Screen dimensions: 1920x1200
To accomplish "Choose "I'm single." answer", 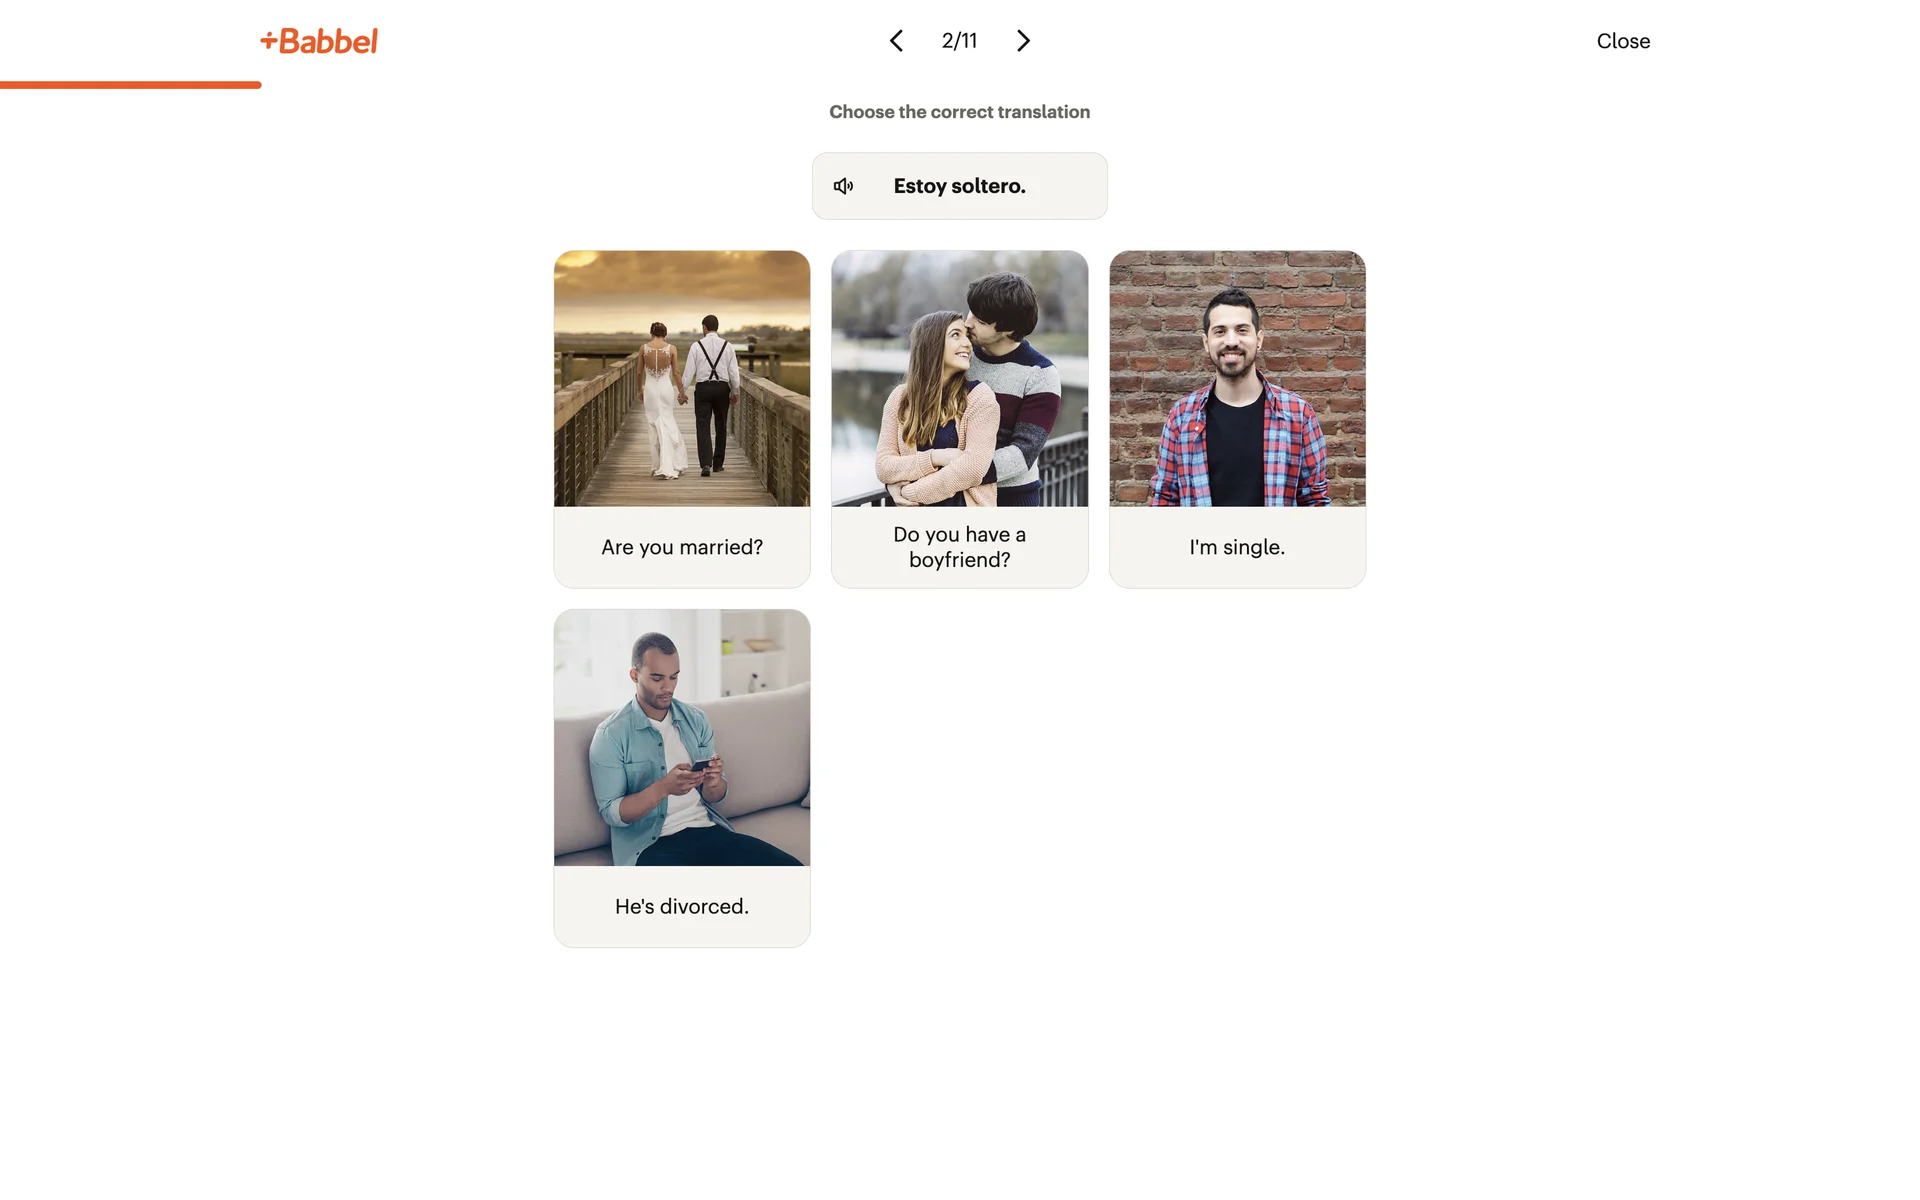I will click(1237, 547).
